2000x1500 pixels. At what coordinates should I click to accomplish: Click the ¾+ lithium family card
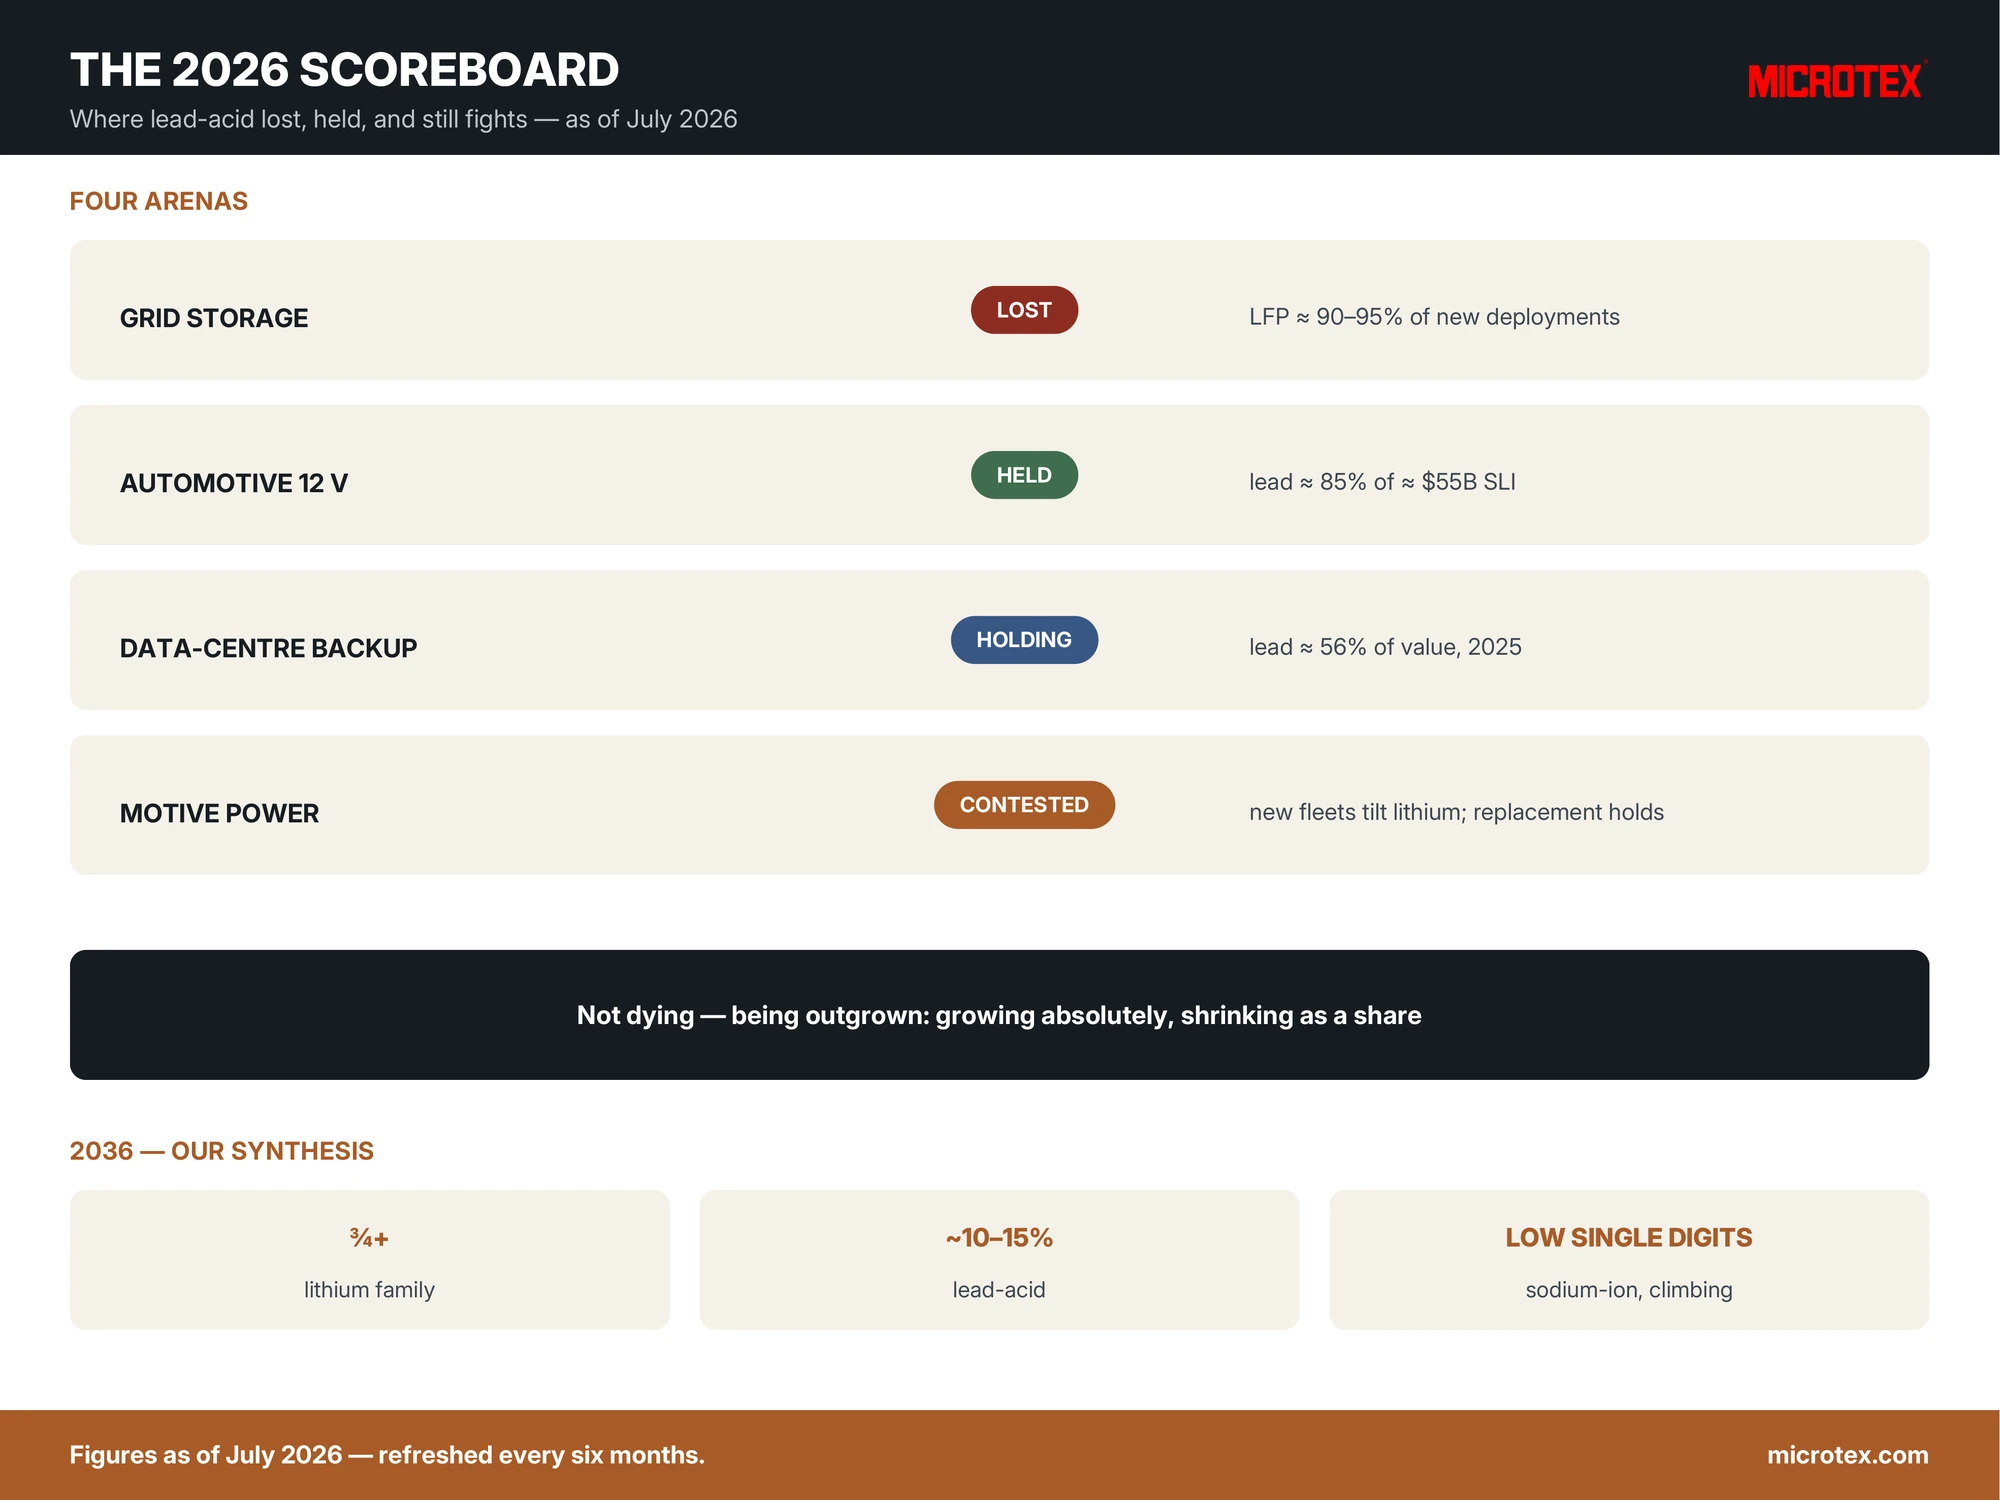pos(369,1260)
